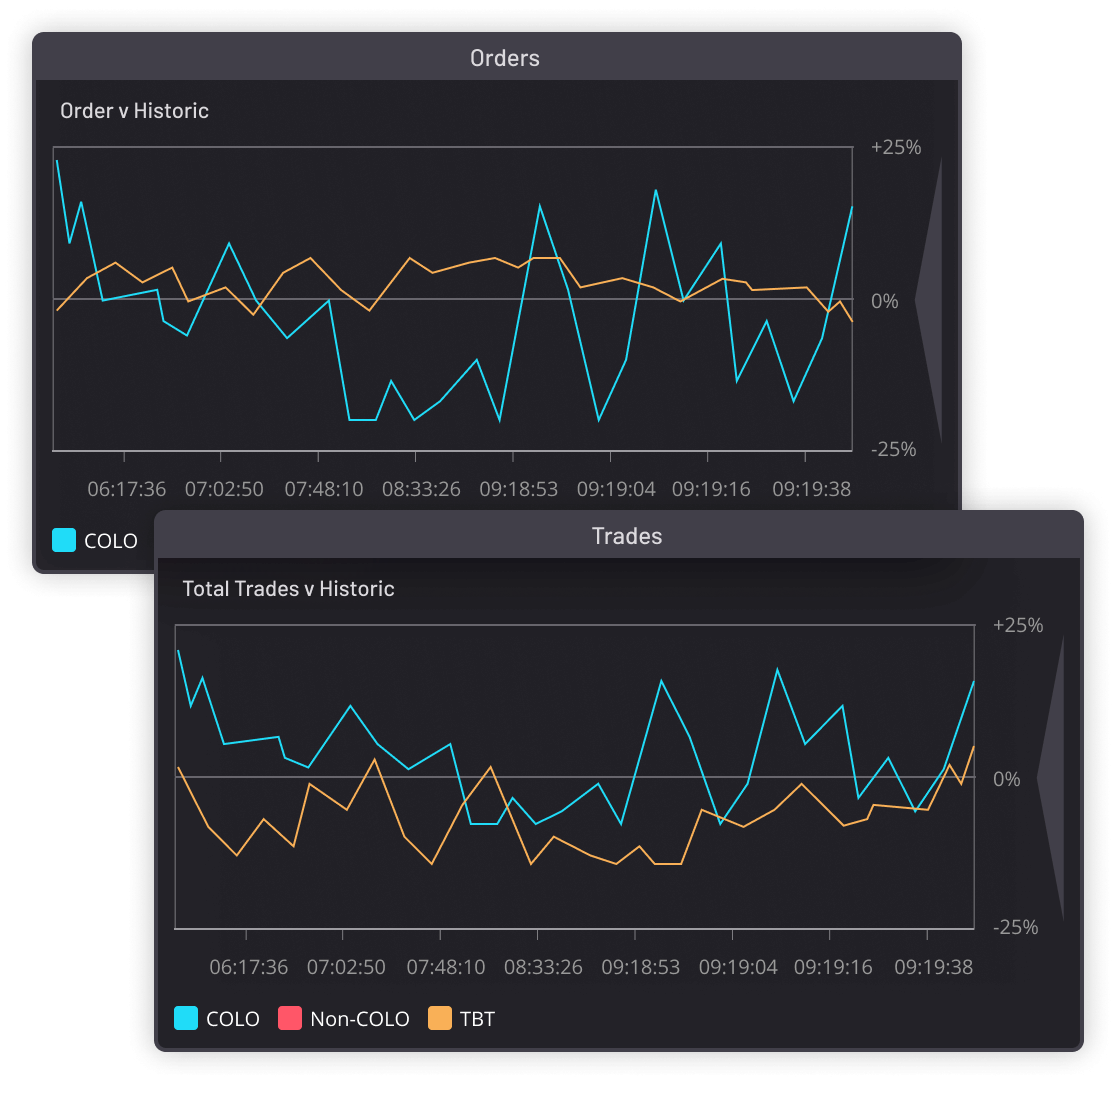Select the orange TBT color swatch in Trades

tap(438, 1018)
